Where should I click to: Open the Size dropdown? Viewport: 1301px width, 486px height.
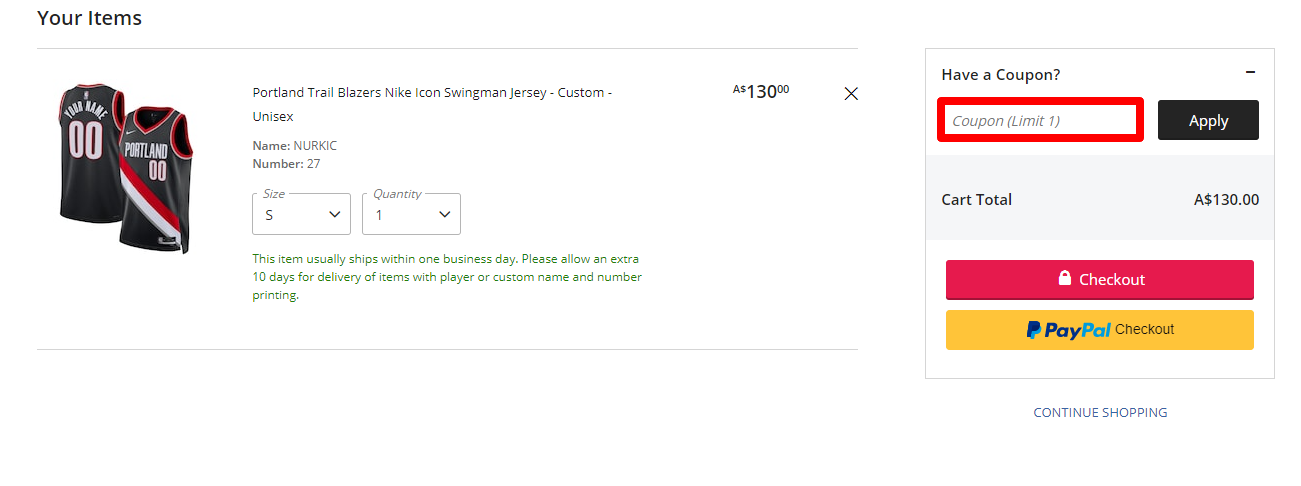tap(301, 214)
